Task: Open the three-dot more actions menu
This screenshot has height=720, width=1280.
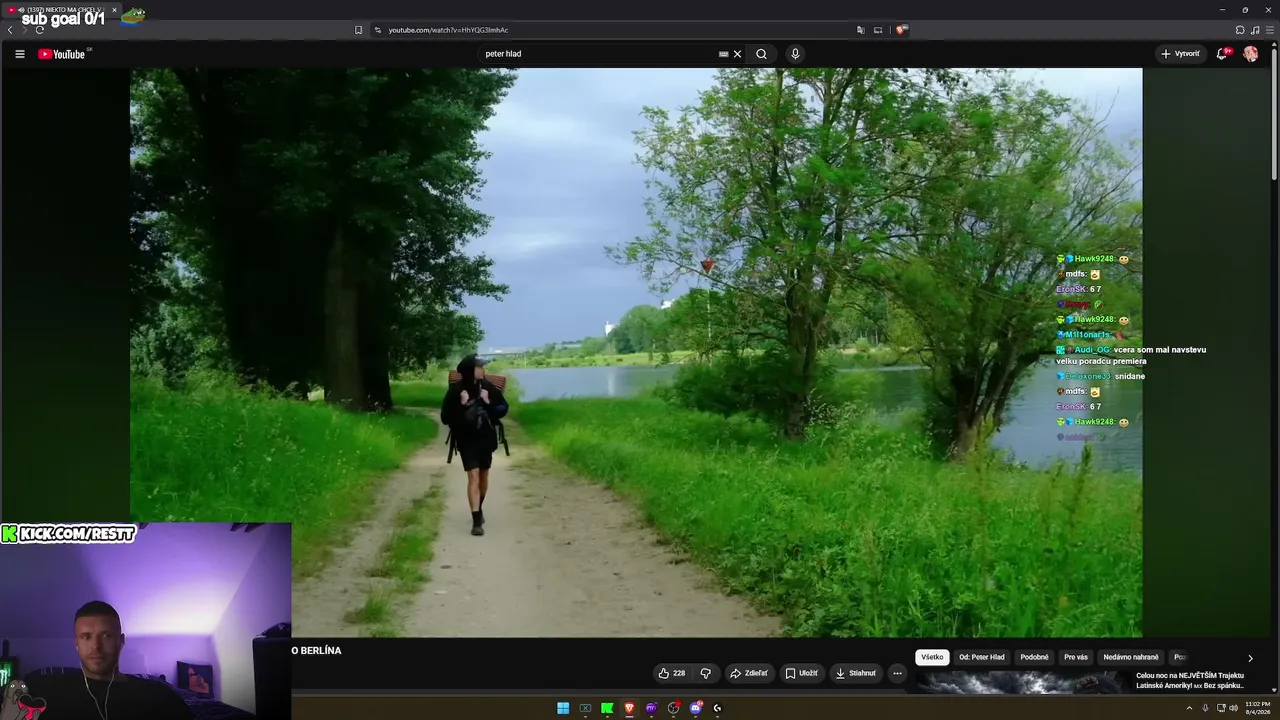Action: [x=897, y=673]
